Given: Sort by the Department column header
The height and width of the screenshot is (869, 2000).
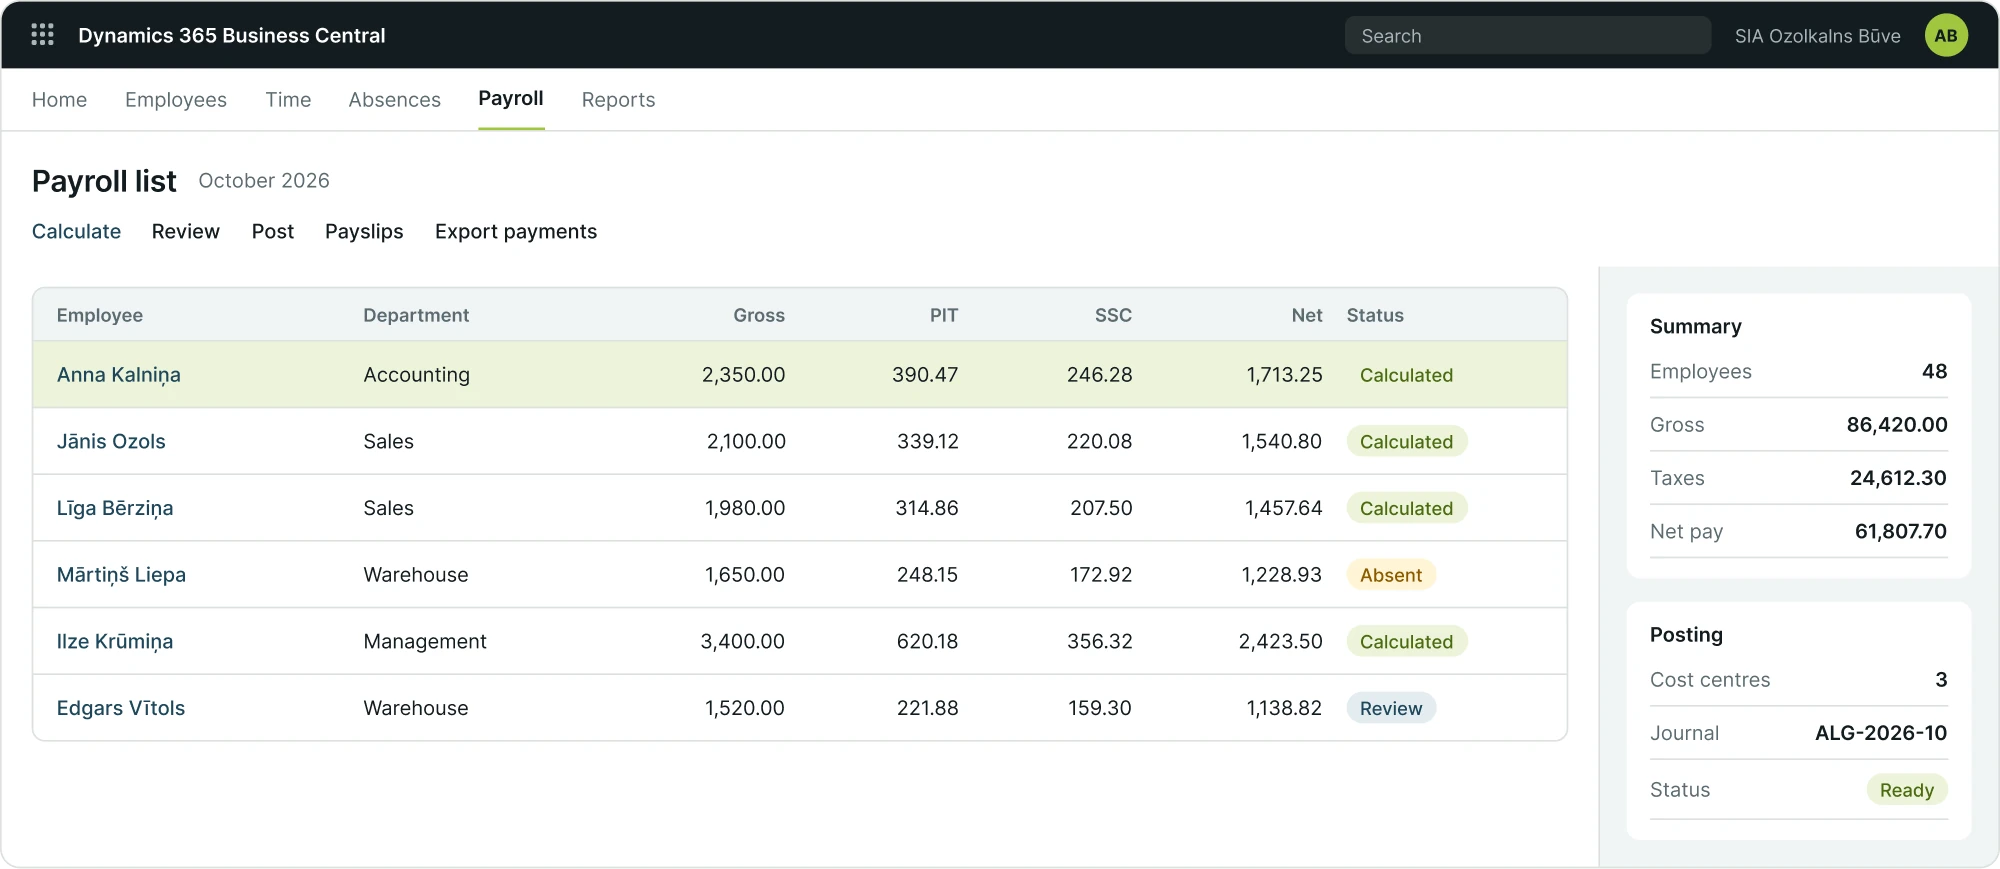Looking at the screenshot, I should click(416, 315).
